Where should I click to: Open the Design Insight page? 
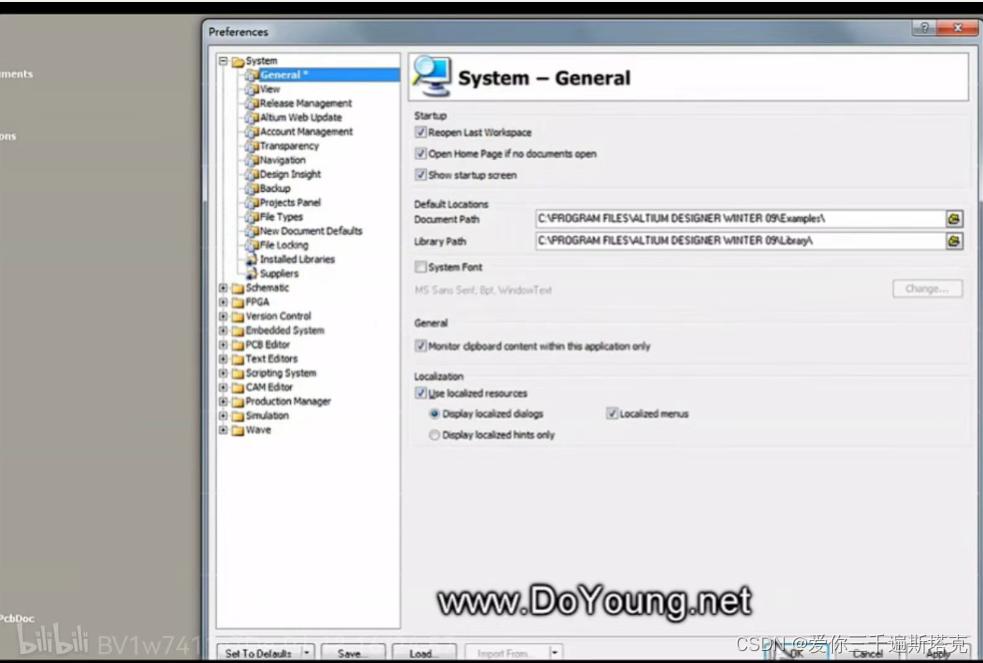tap(290, 174)
